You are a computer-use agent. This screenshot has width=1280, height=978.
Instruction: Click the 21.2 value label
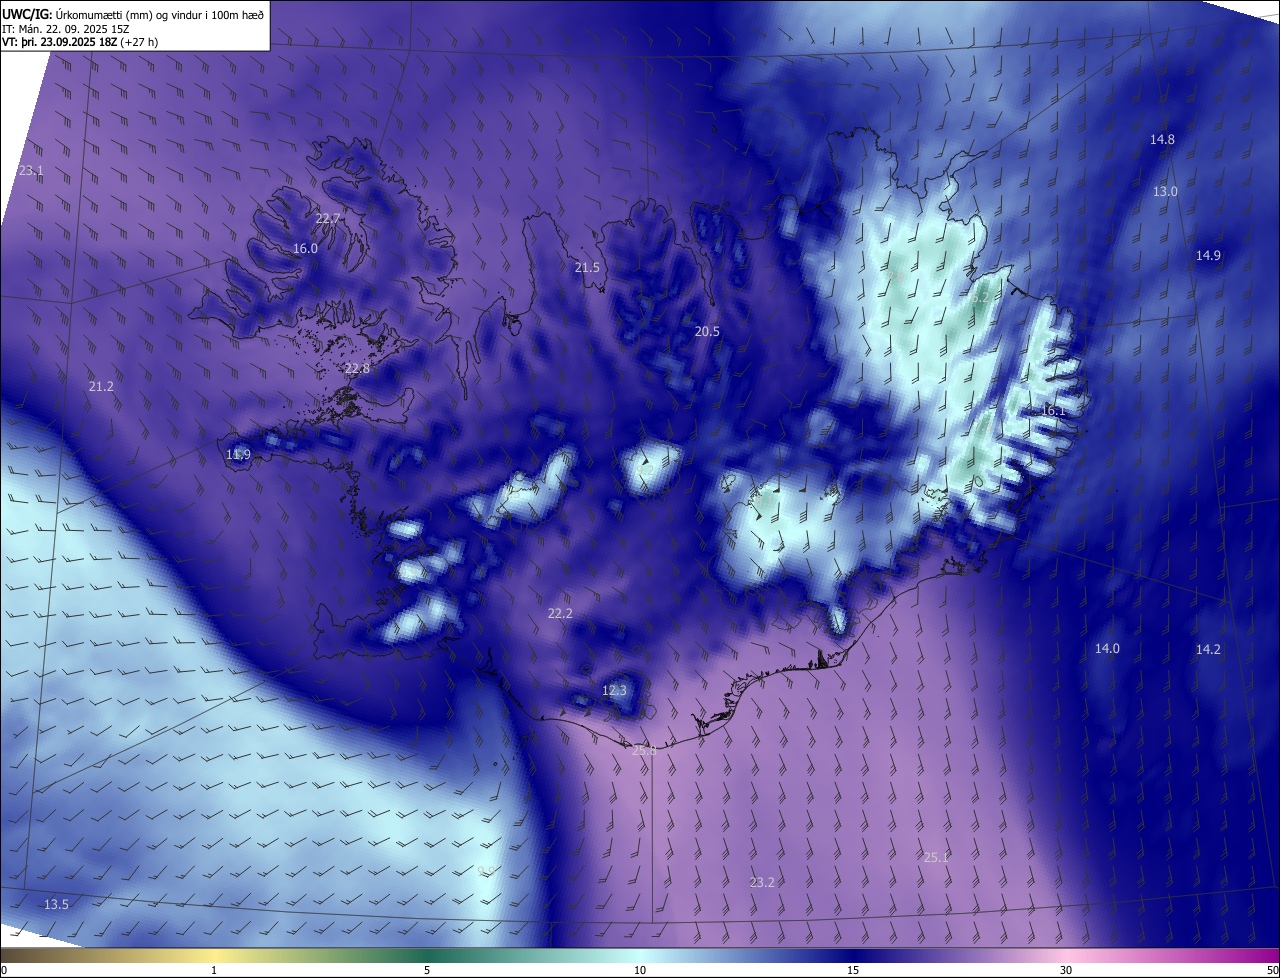click(101, 386)
